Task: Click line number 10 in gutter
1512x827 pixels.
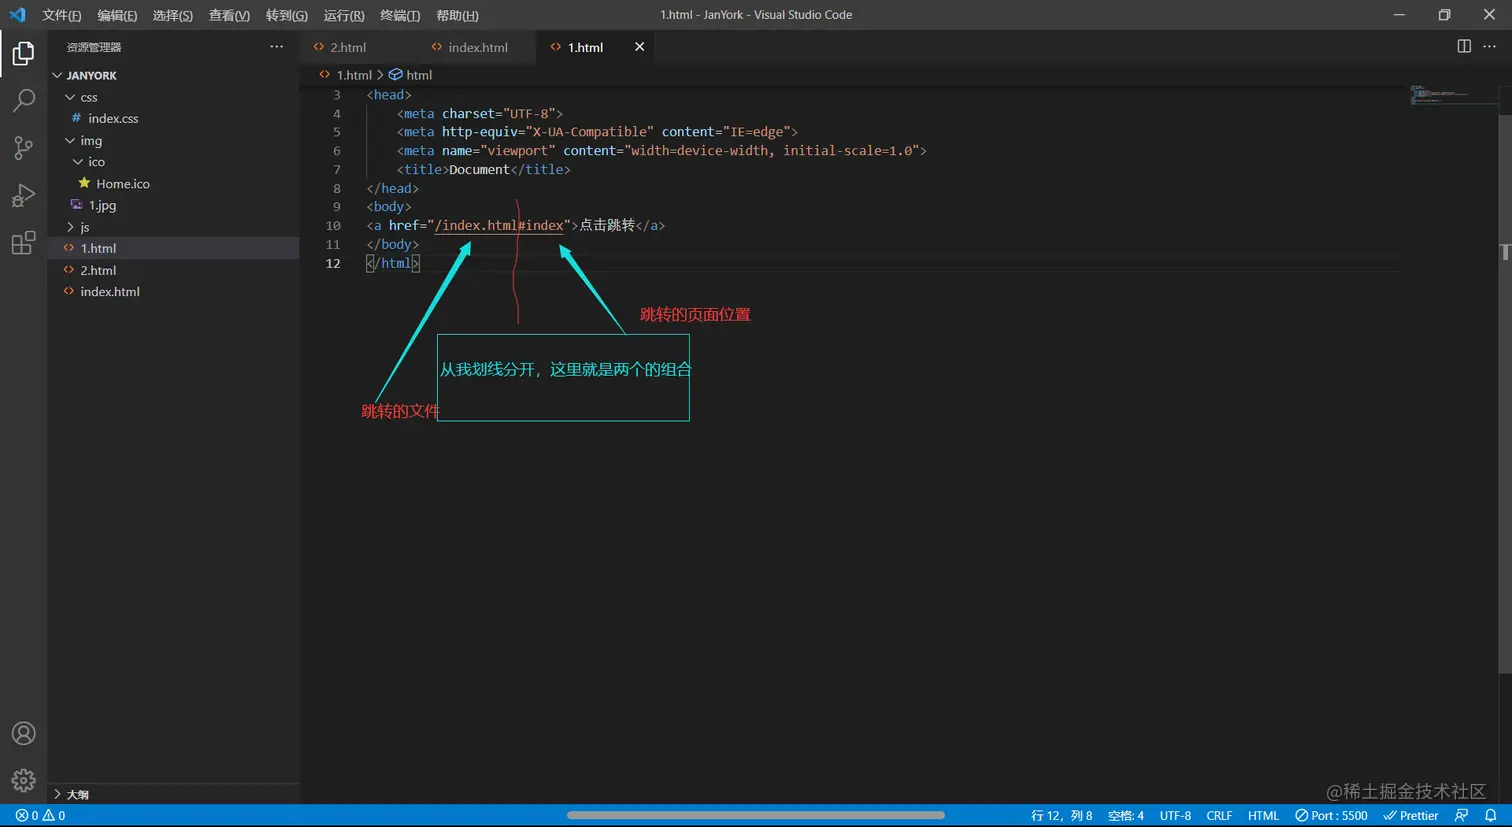Action: 333,226
